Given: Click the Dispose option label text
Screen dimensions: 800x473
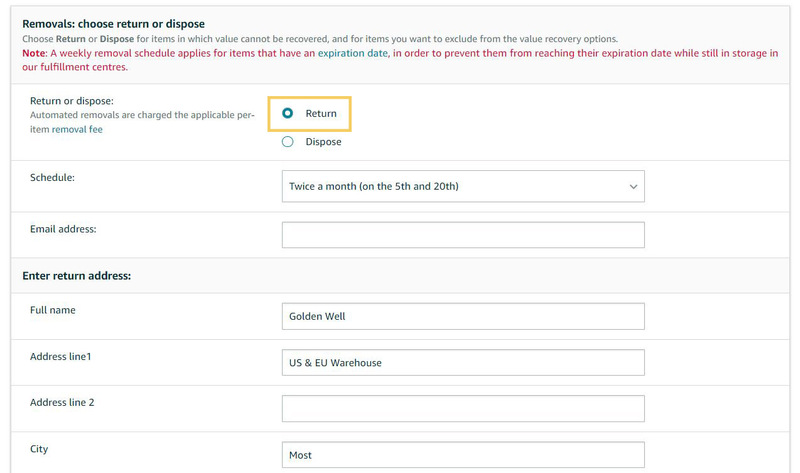Looking at the screenshot, I should point(323,142).
